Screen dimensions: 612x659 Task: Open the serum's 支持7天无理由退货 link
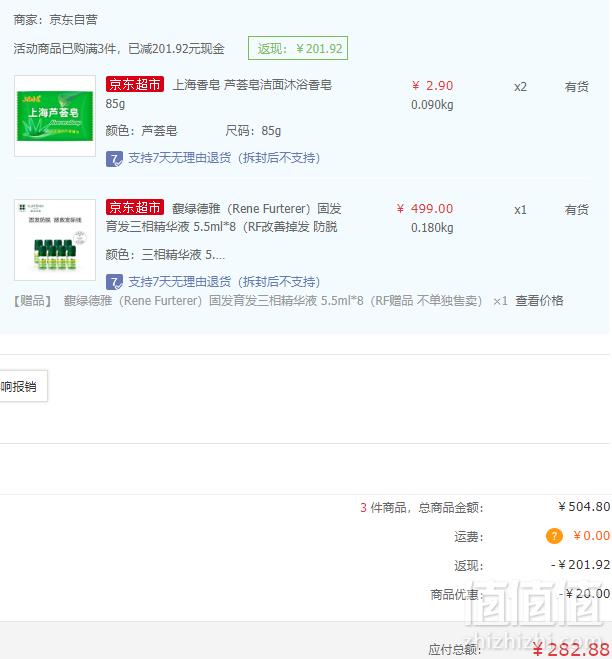pyautogui.click(x=224, y=282)
